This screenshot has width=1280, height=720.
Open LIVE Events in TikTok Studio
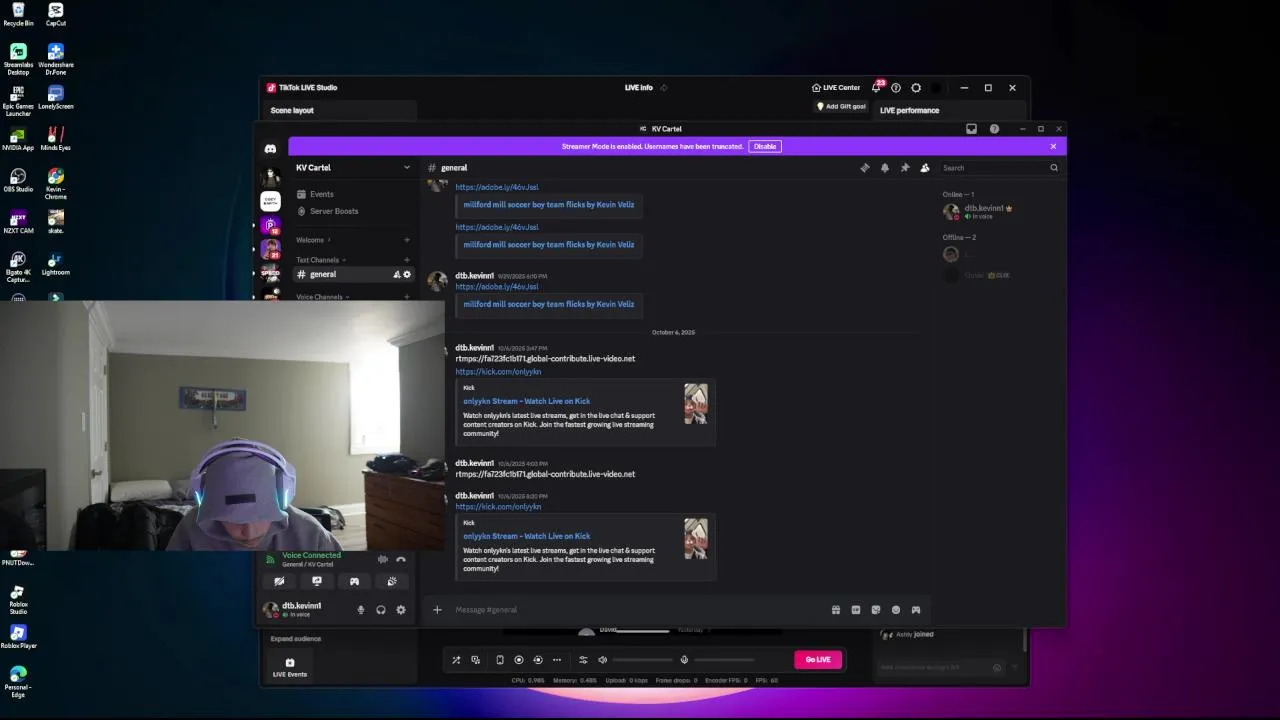click(x=290, y=667)
